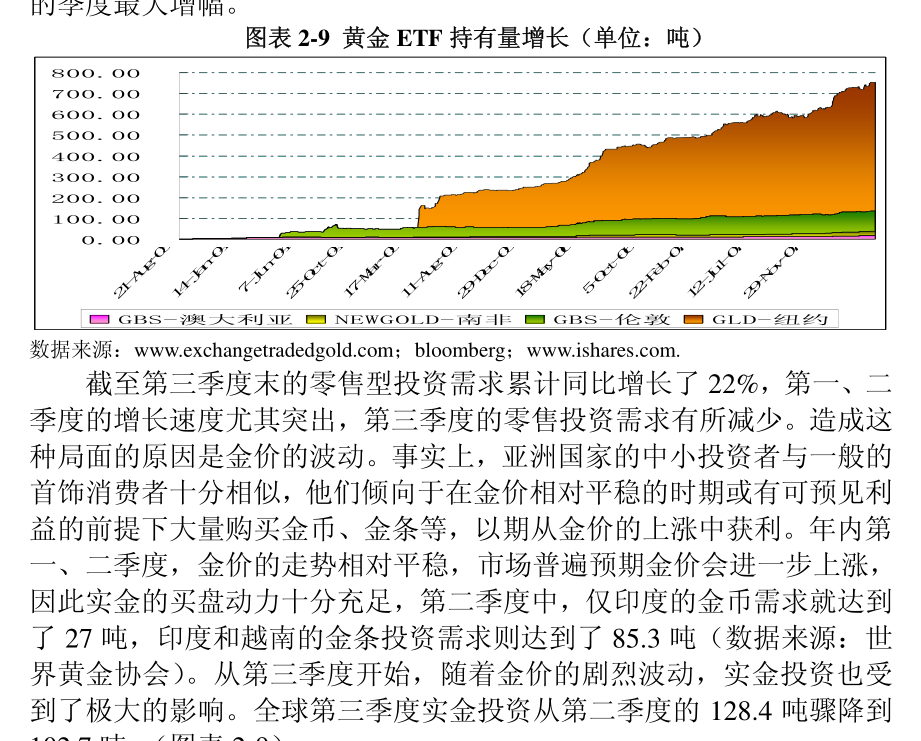Click the 300.00 y-axis label

(95, 178)
